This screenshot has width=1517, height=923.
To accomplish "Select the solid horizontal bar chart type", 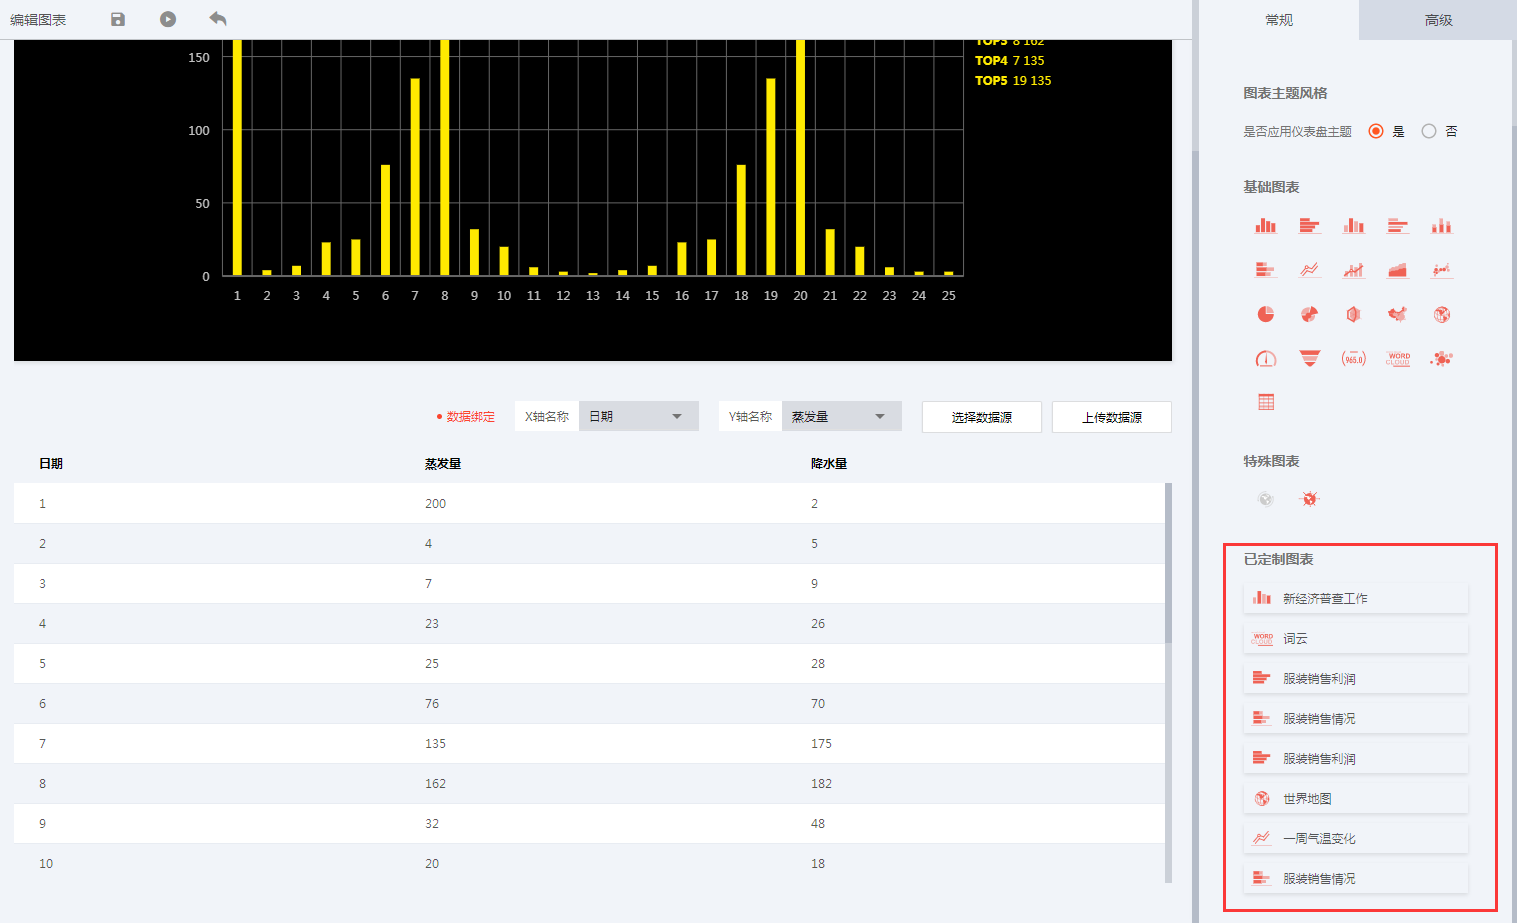I will 1310,226.
